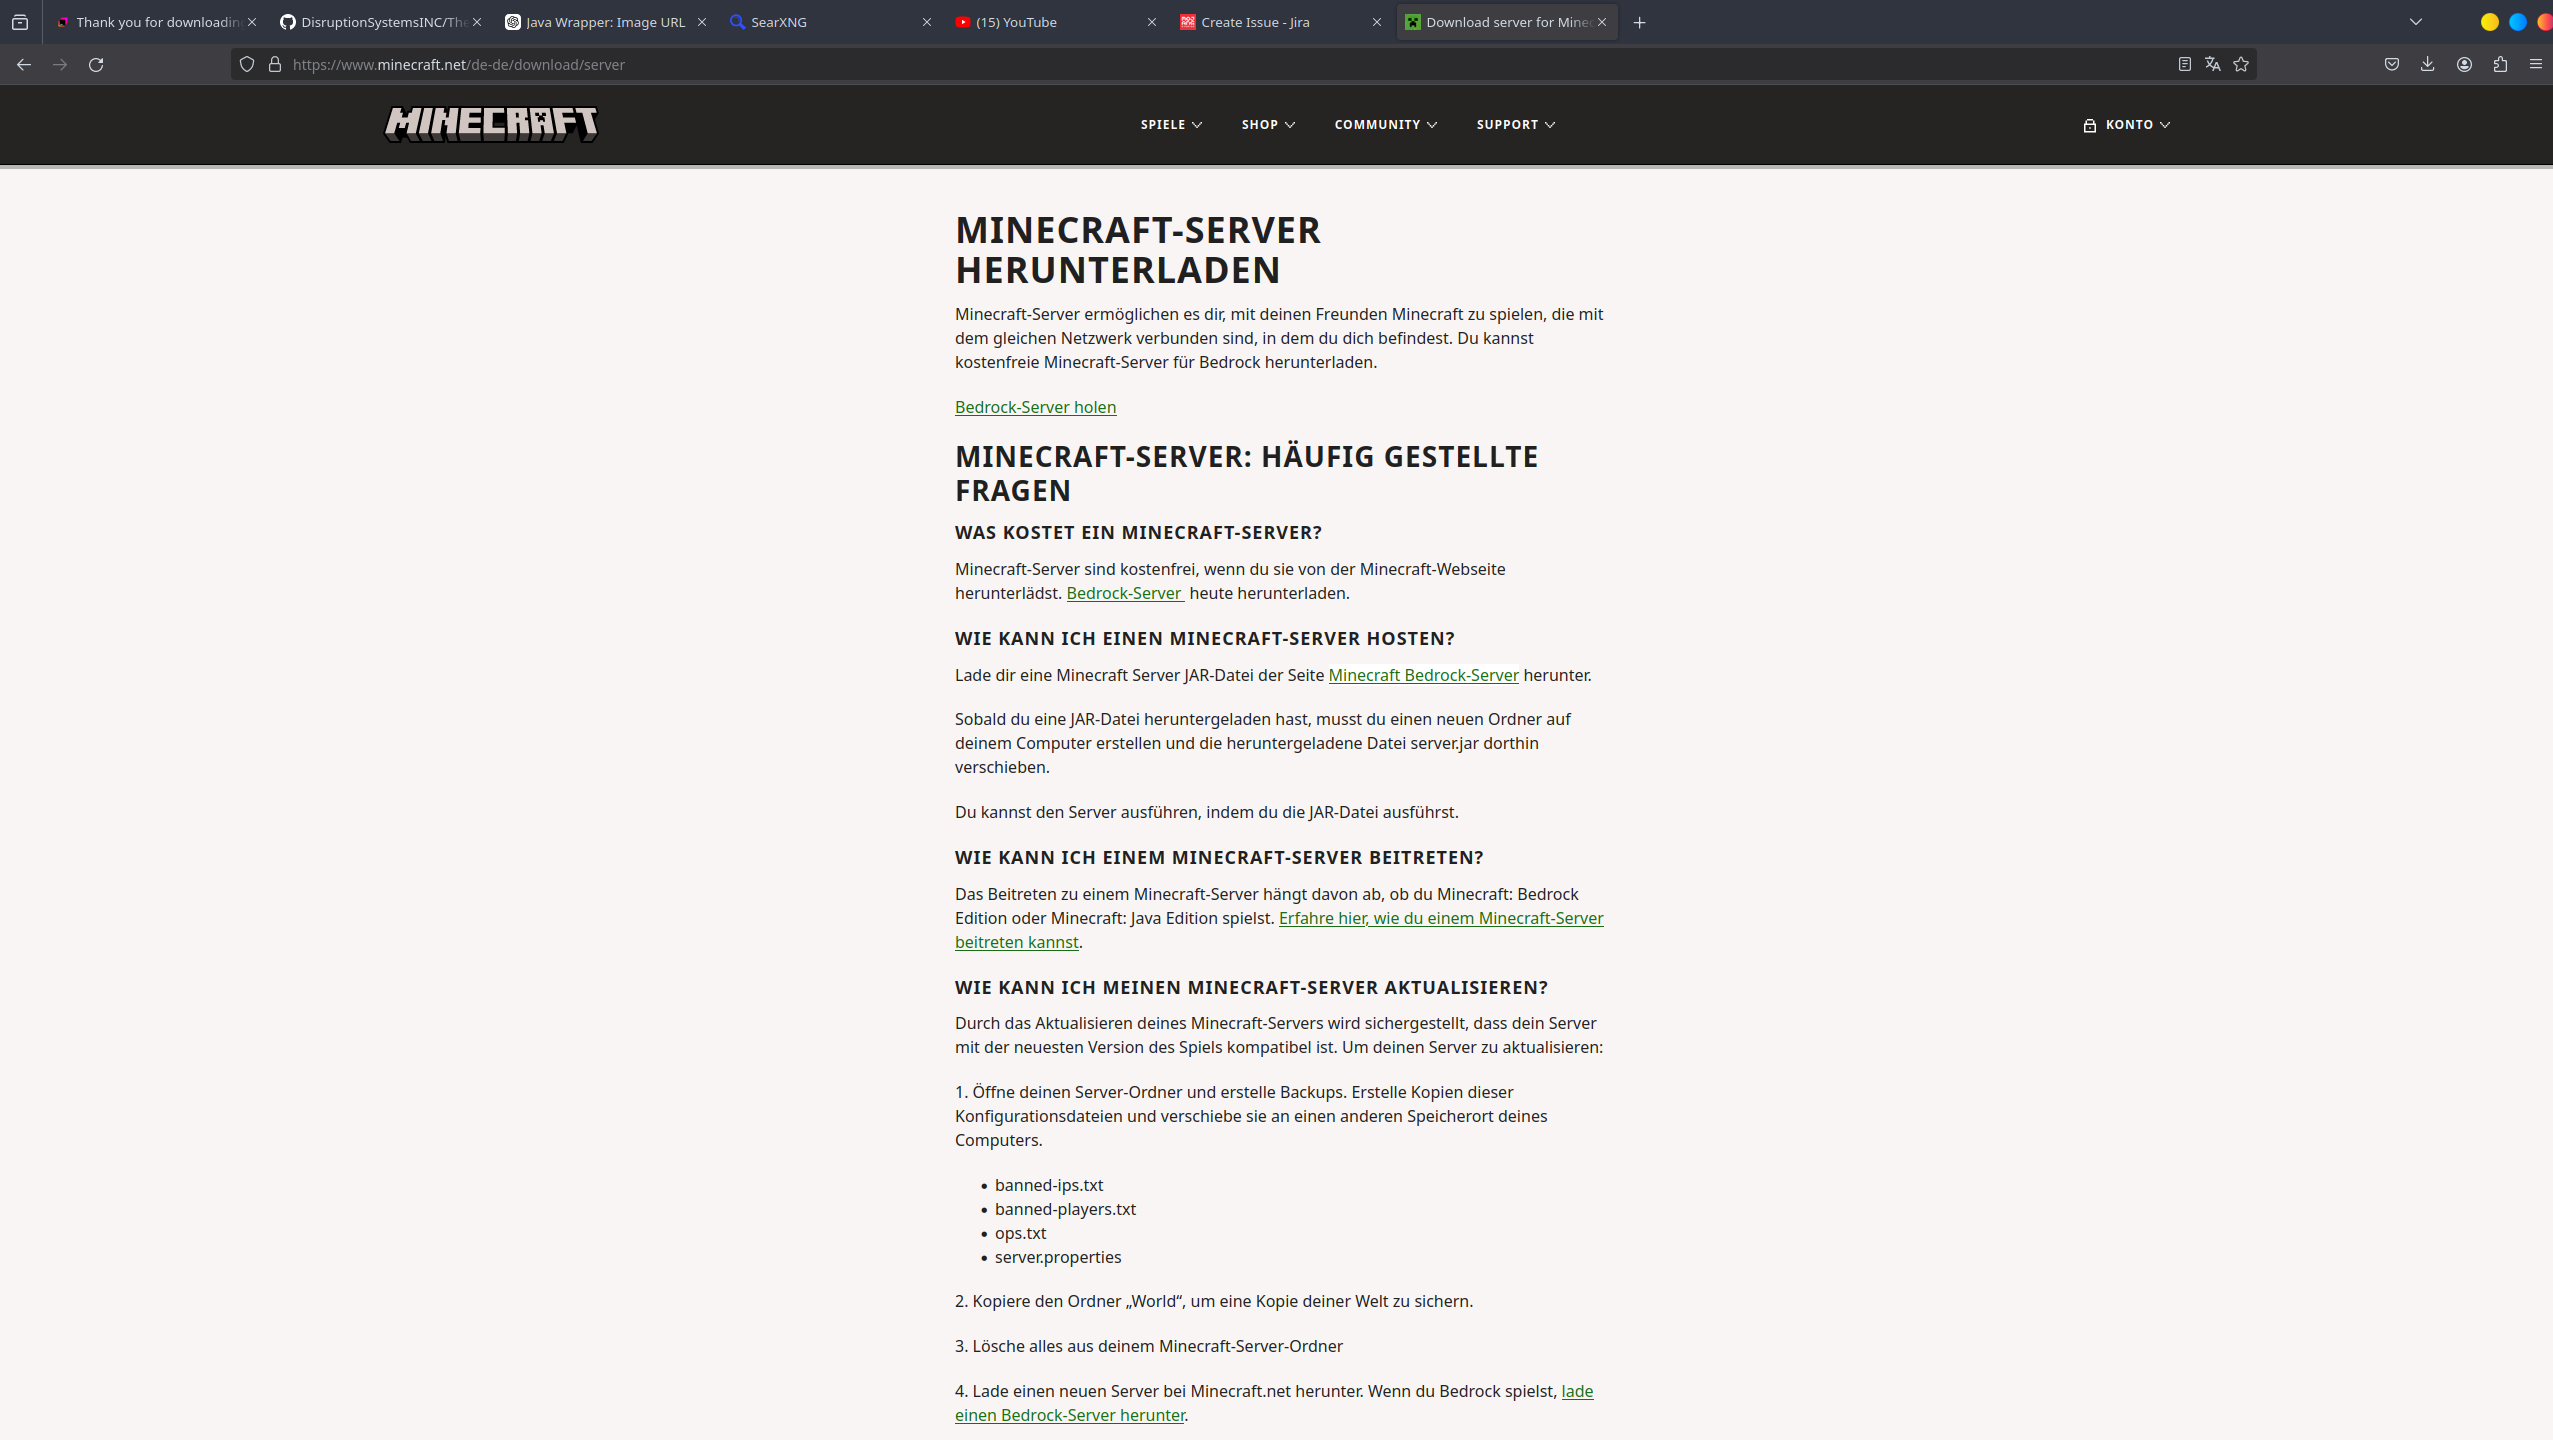The width and height of the screenshot is (2553, 1440).
Task: Expand the SPIELE dropdown menu
Action: (x=1171, y=125)
